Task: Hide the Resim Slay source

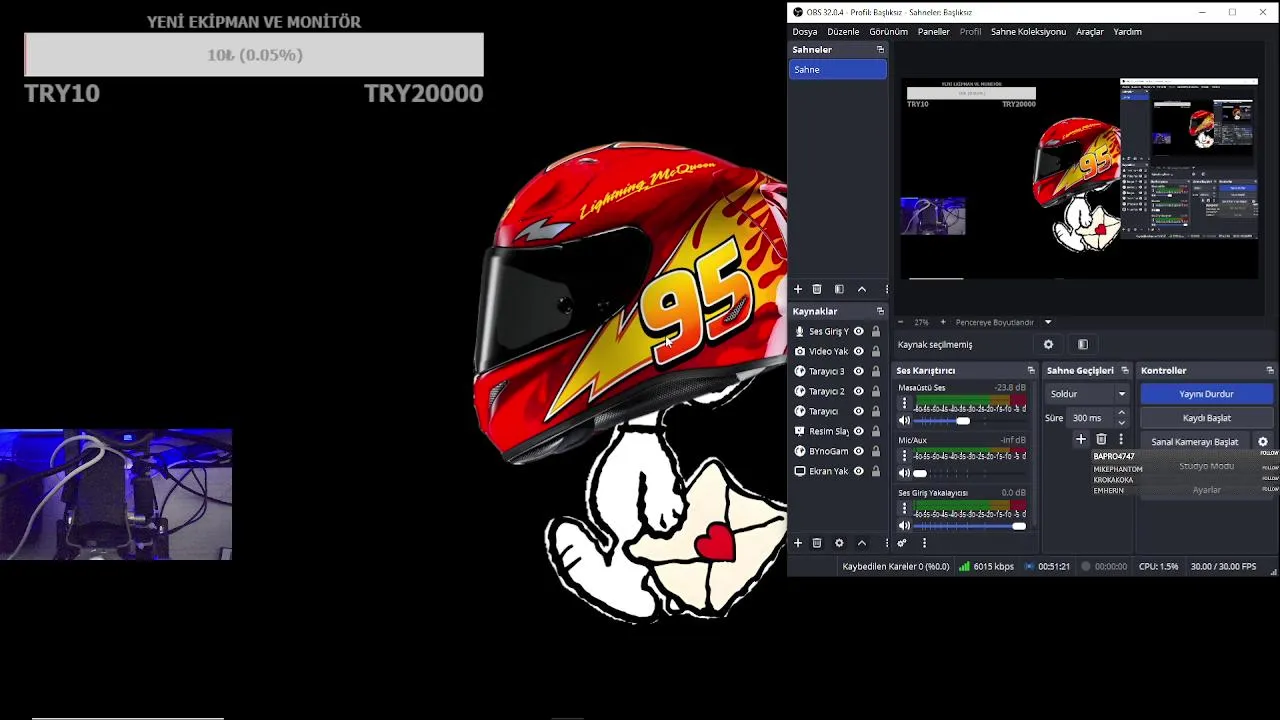Action: (x=858, y=431)
